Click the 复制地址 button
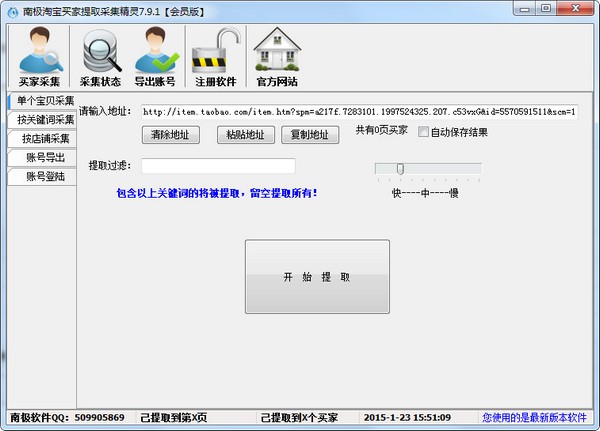This screenshot has height=431, width=600. point(310,134)
